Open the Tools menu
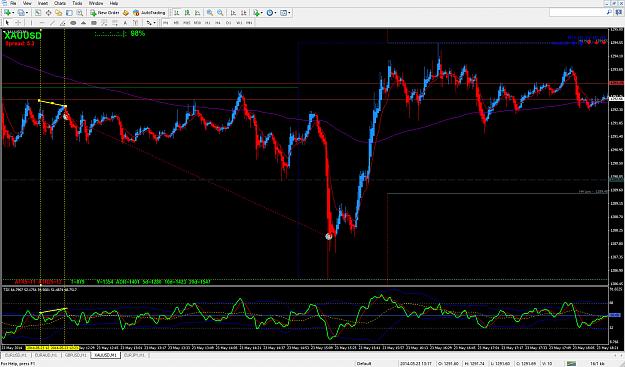 pos(77,3)
